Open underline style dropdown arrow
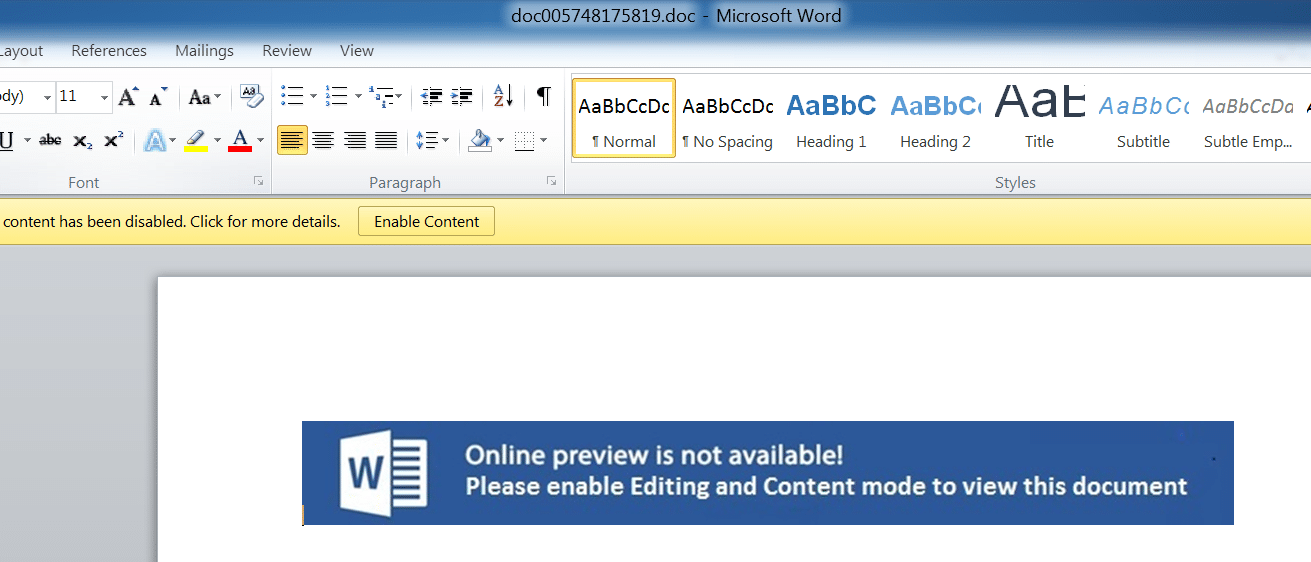1311x562 pixels. 27,141
